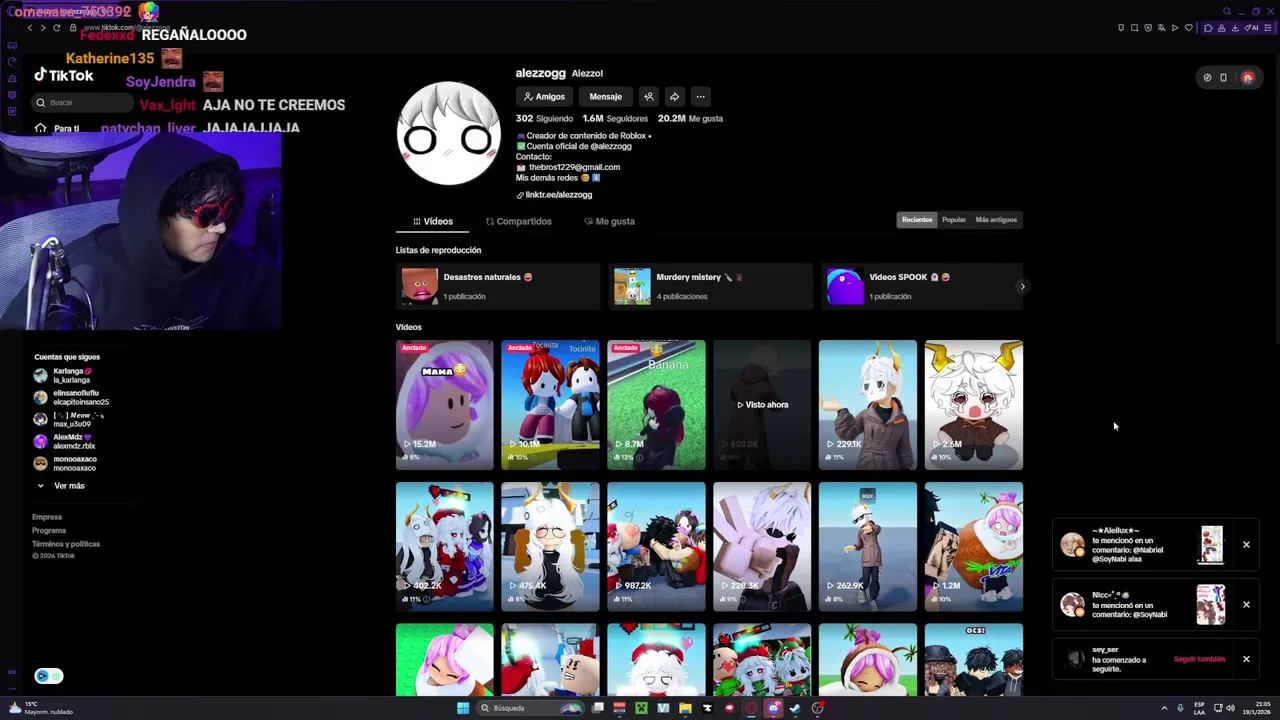Image resolution: width=1280 pixels, height=720 pixels.
Task: Open the logged-in user avatar menu
Action: (x=1248, y=77)
